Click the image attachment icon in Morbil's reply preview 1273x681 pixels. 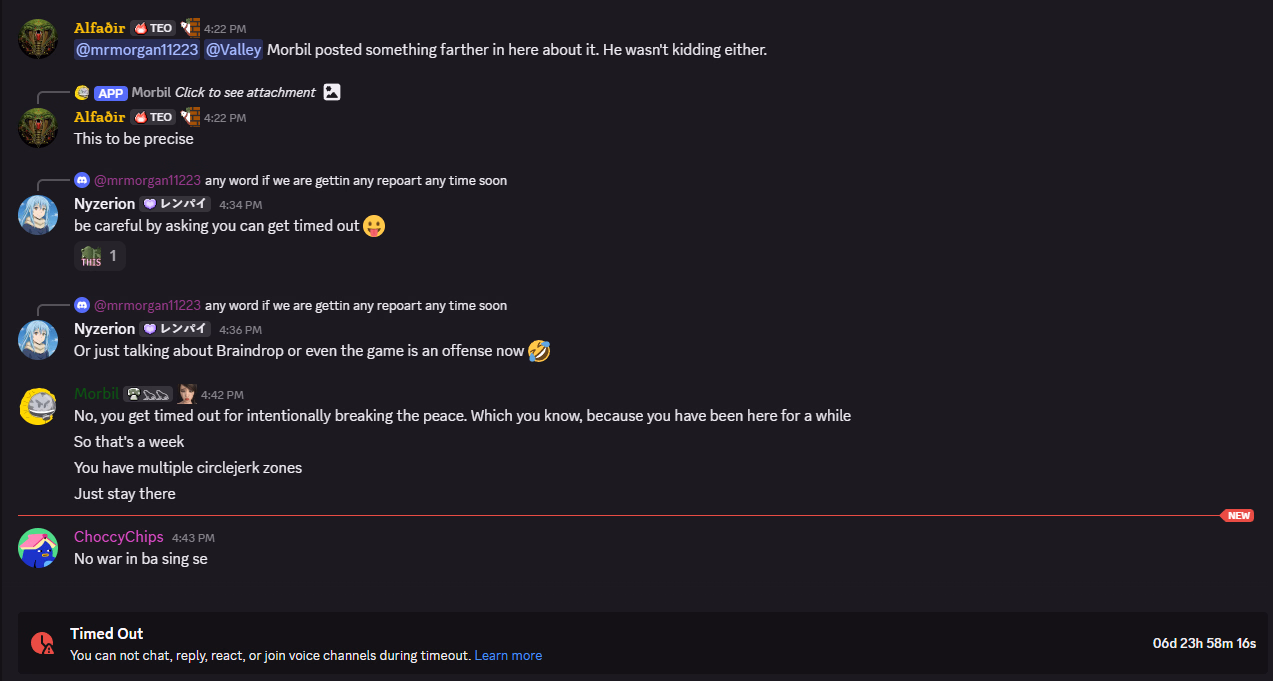pos(332,92)
